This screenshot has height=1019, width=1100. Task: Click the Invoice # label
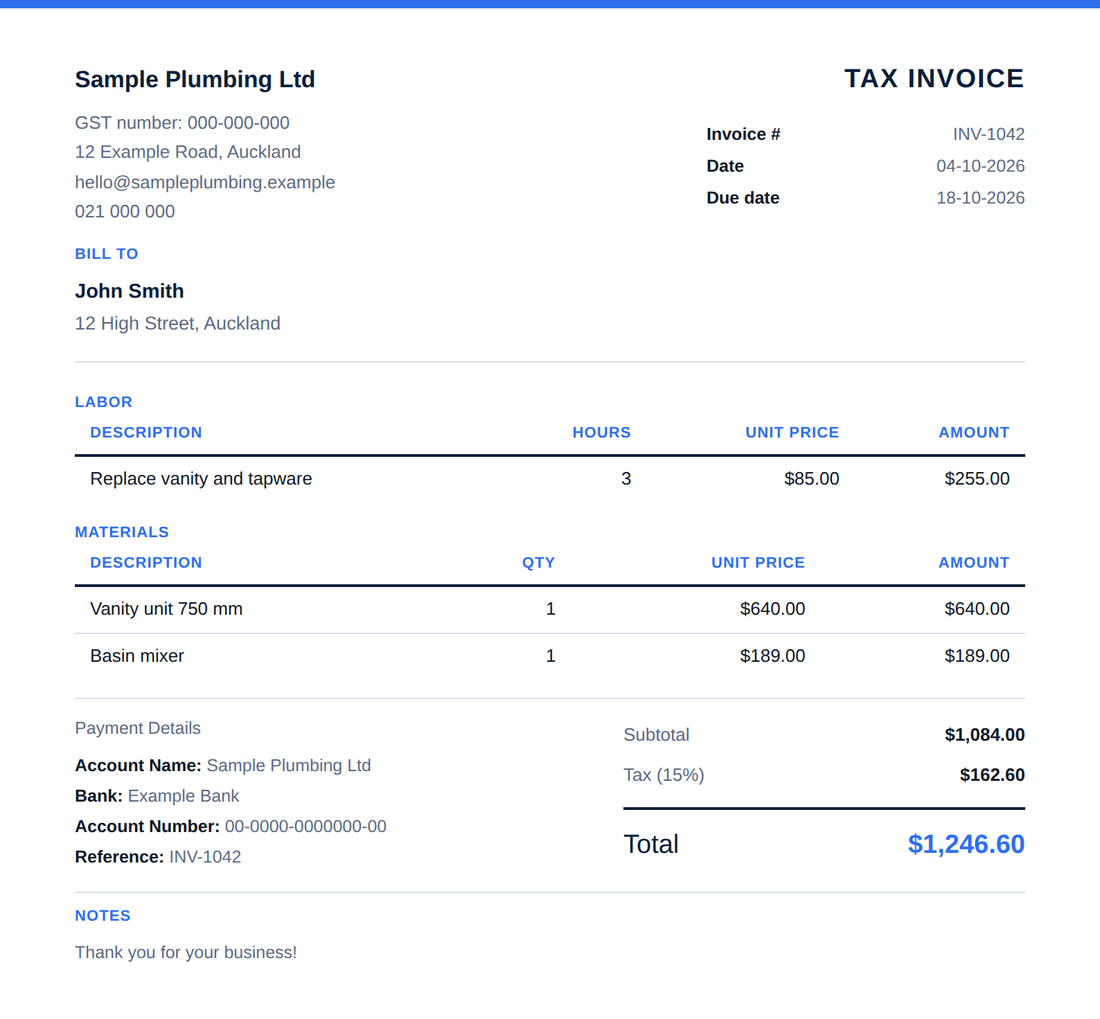(x=743, y=134)
